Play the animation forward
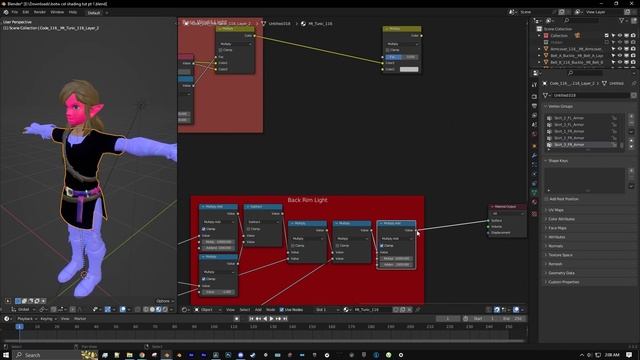640x360 pixels. point(271,319)
